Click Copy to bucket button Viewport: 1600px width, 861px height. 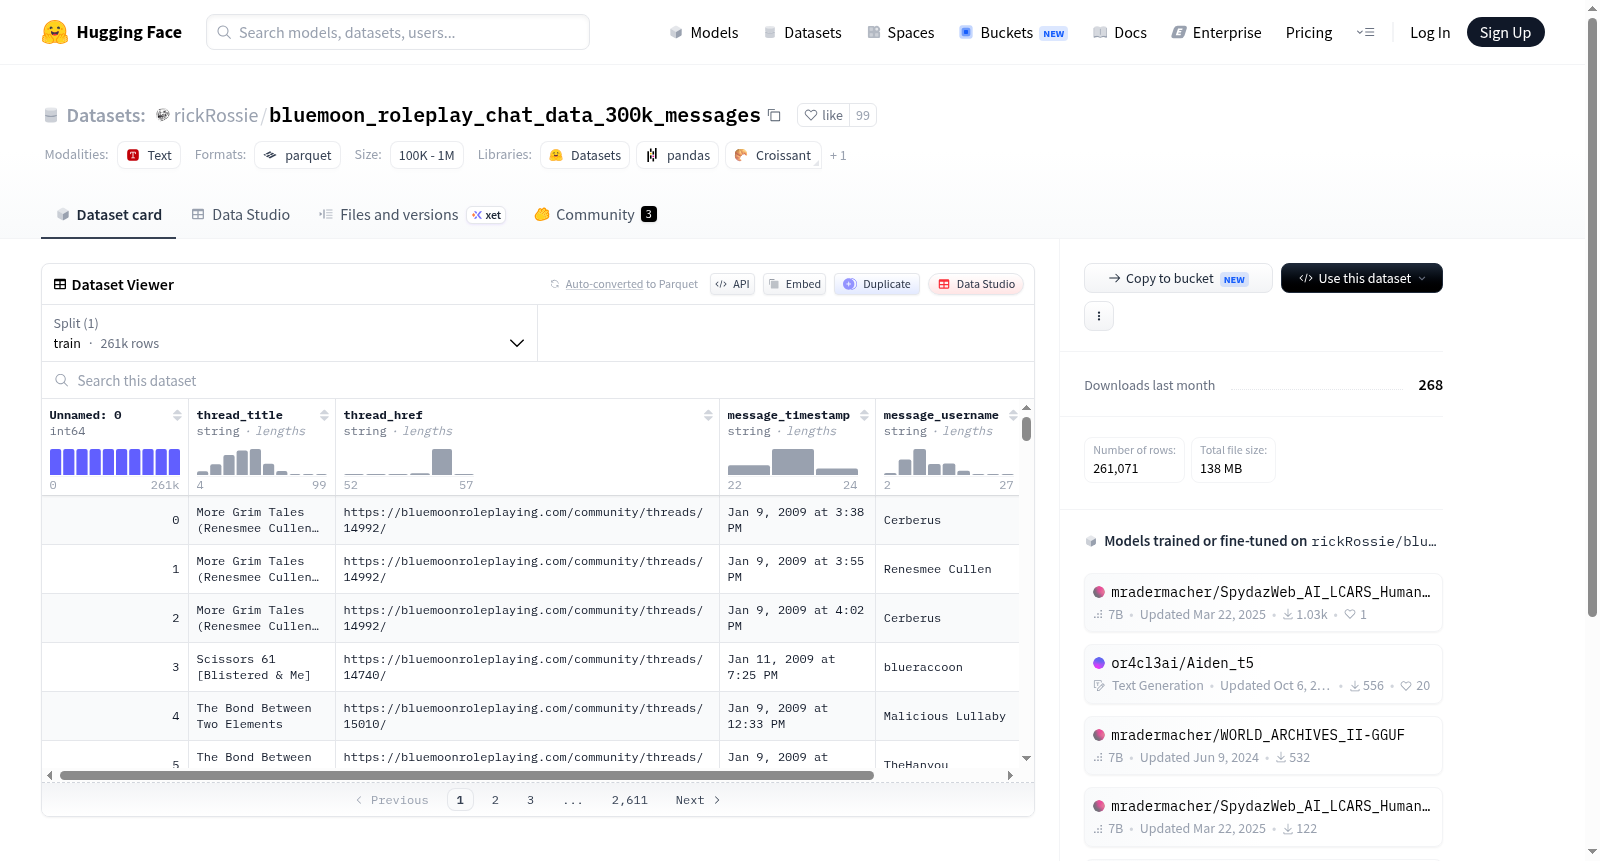point(1178,278)
